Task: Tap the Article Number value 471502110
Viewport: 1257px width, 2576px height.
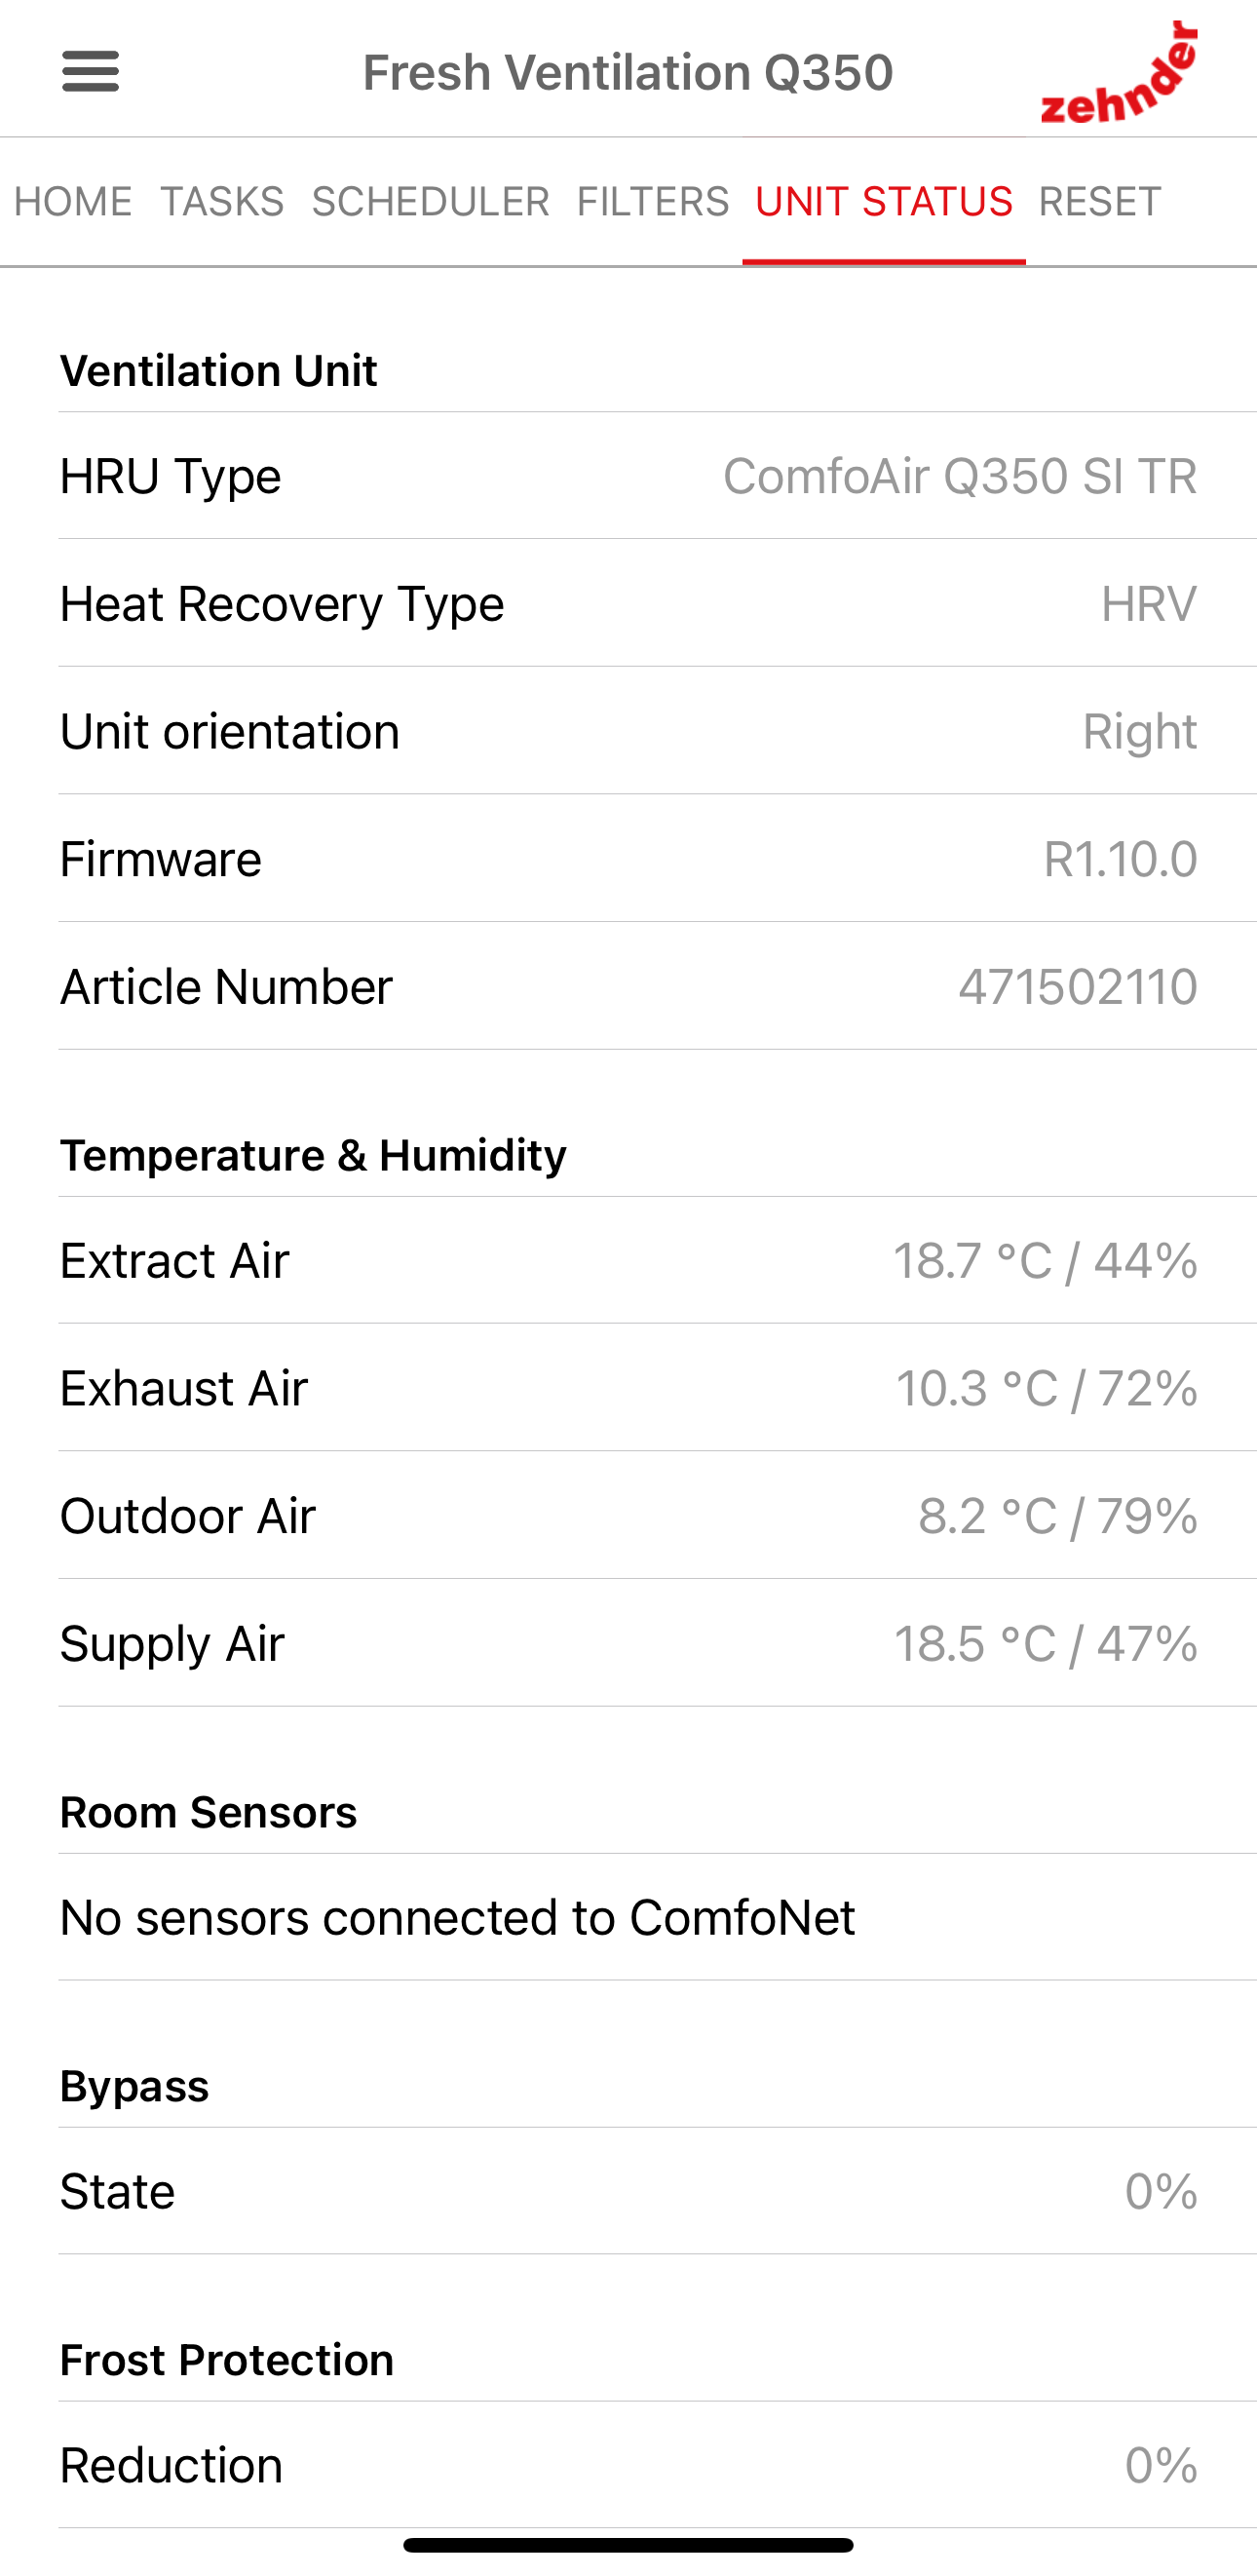Action: pos(1077,988)
